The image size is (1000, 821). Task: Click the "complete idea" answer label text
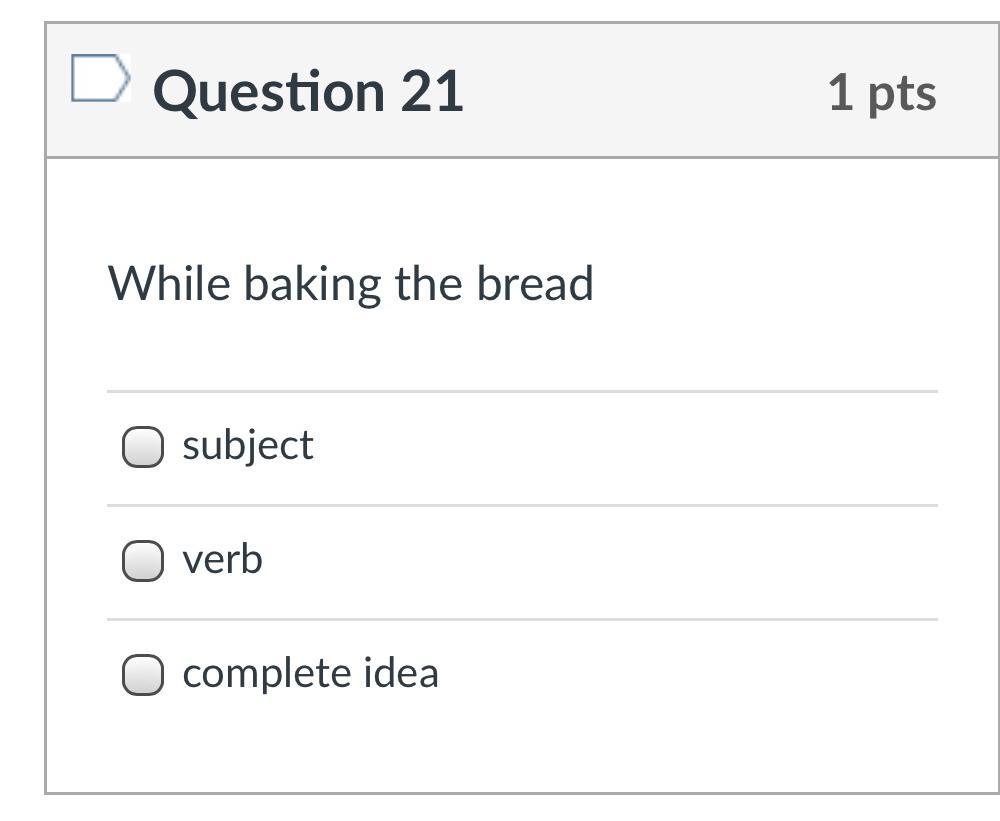click(x=310, y=673)
